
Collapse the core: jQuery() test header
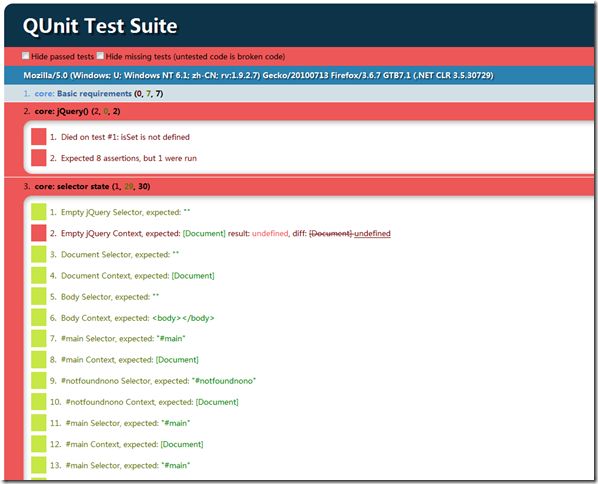pyautogui.click(x=299, y=111)
